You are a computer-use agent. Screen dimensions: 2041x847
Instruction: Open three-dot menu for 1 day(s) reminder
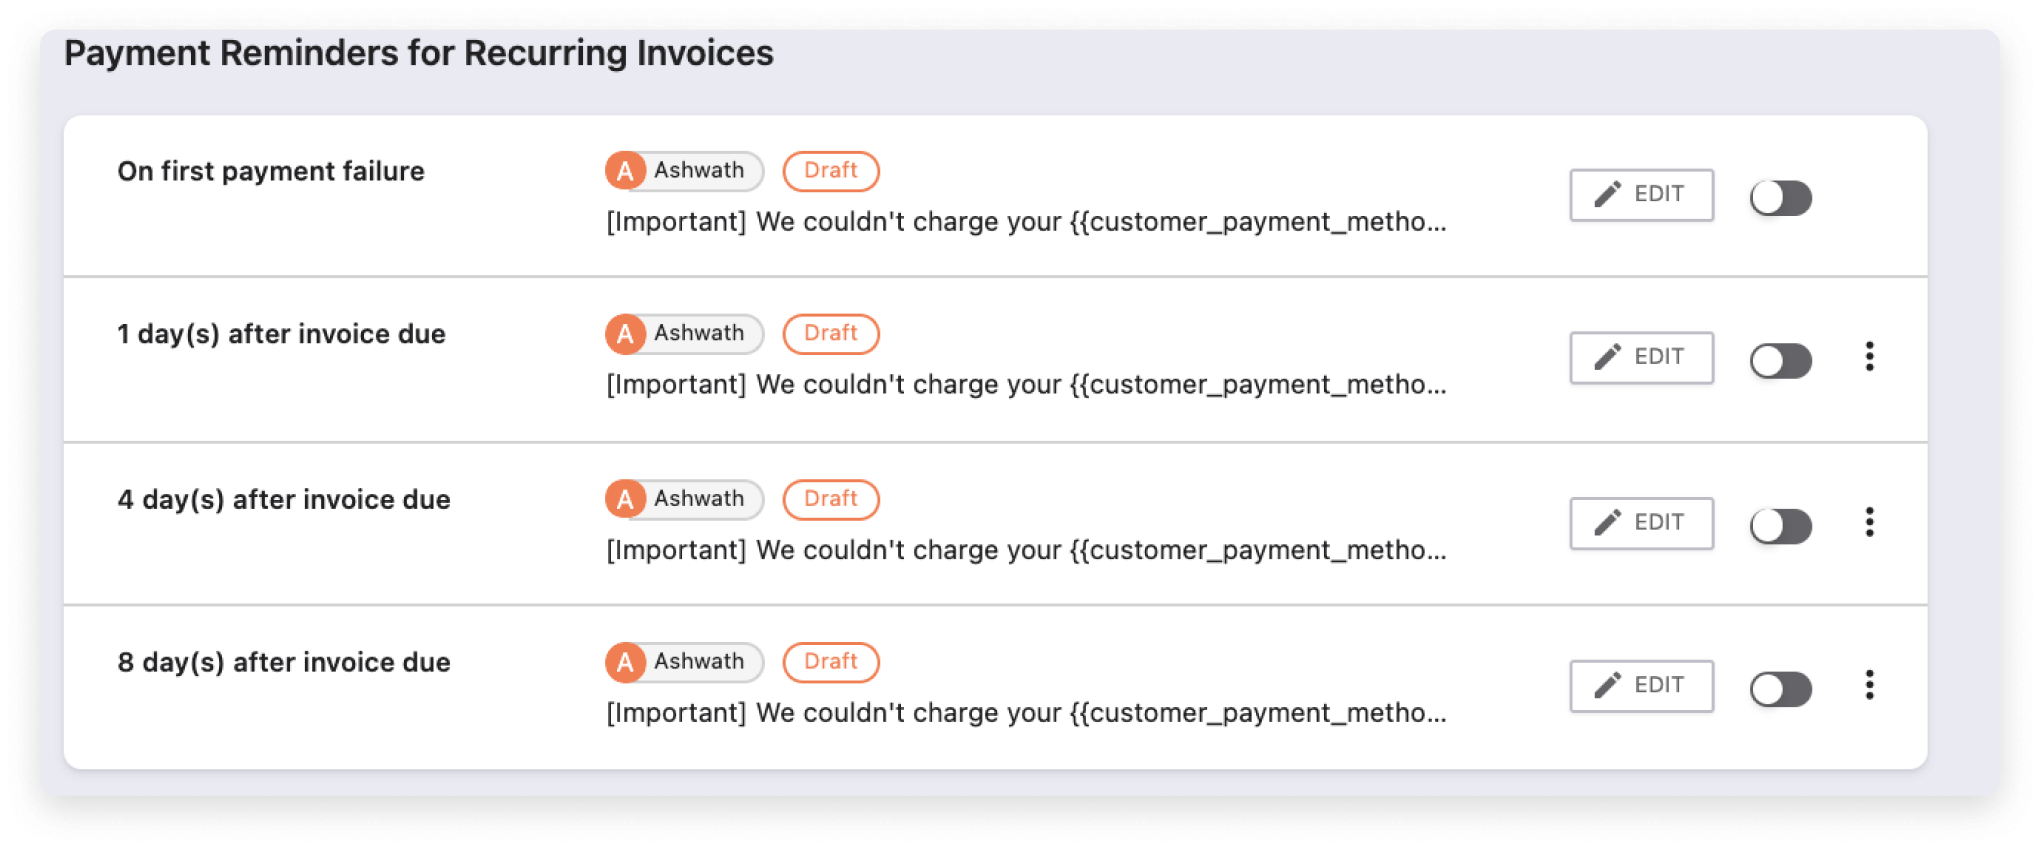pyautogui.click(x=1869, y=357)
